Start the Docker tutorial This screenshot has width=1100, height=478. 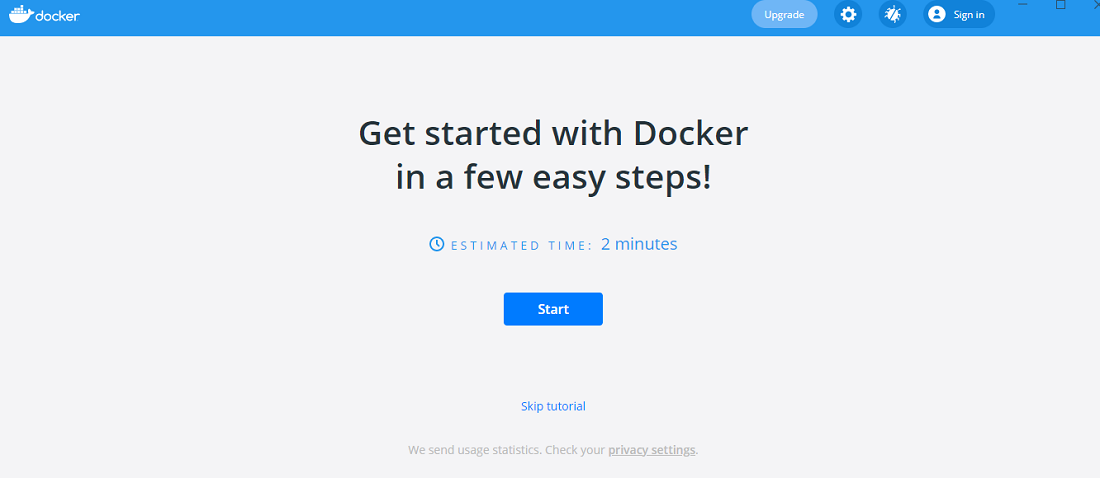(553, 309)
